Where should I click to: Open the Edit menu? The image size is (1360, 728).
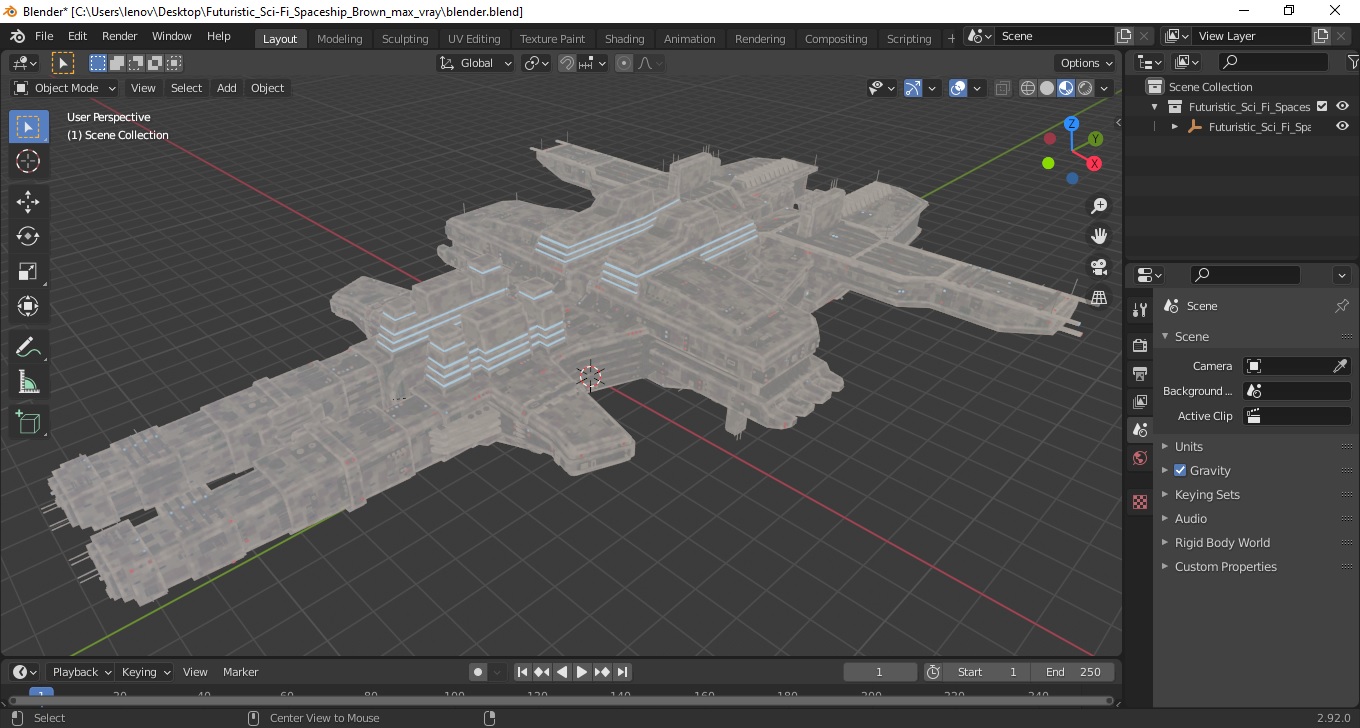point(77,36)
